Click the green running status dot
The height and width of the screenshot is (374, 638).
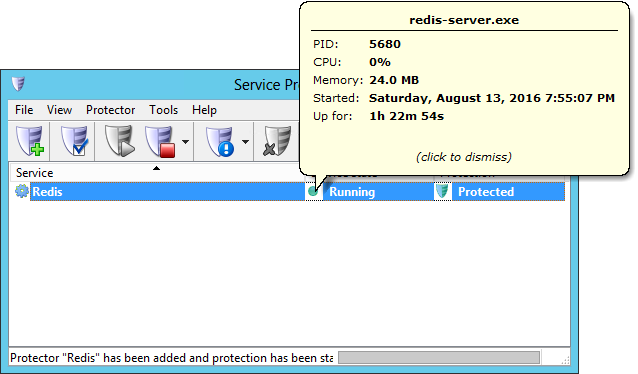(313, 191)
